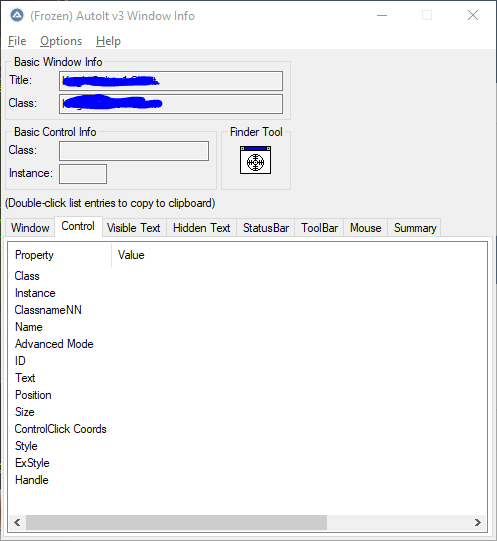Switch to the Visible Text tab
Viewport: 497px width, 541px height.
pos(134,228)
